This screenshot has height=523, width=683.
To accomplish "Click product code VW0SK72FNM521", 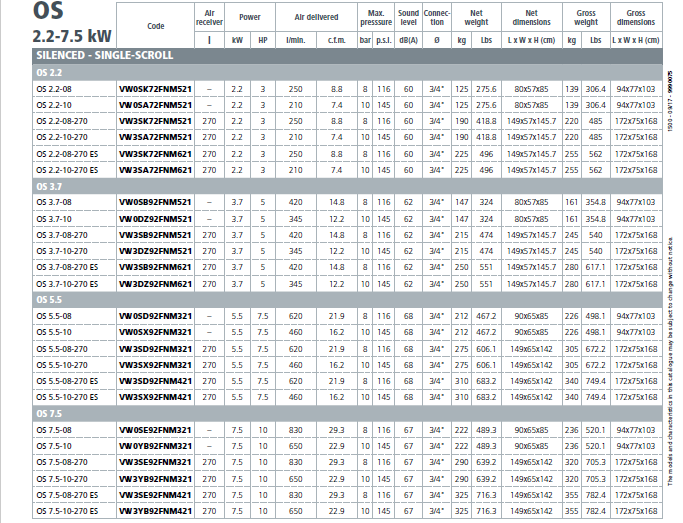I will (x=155, y=90).
